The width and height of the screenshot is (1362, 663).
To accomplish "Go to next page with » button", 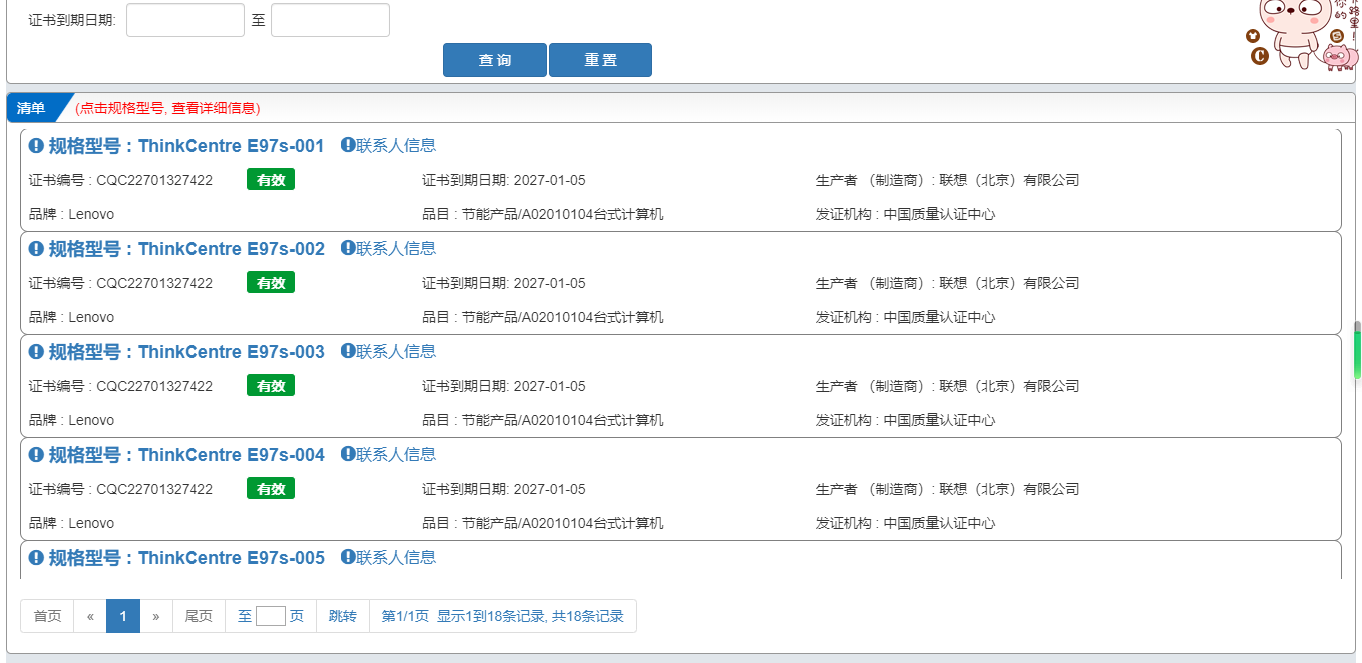I will (156, 616).
